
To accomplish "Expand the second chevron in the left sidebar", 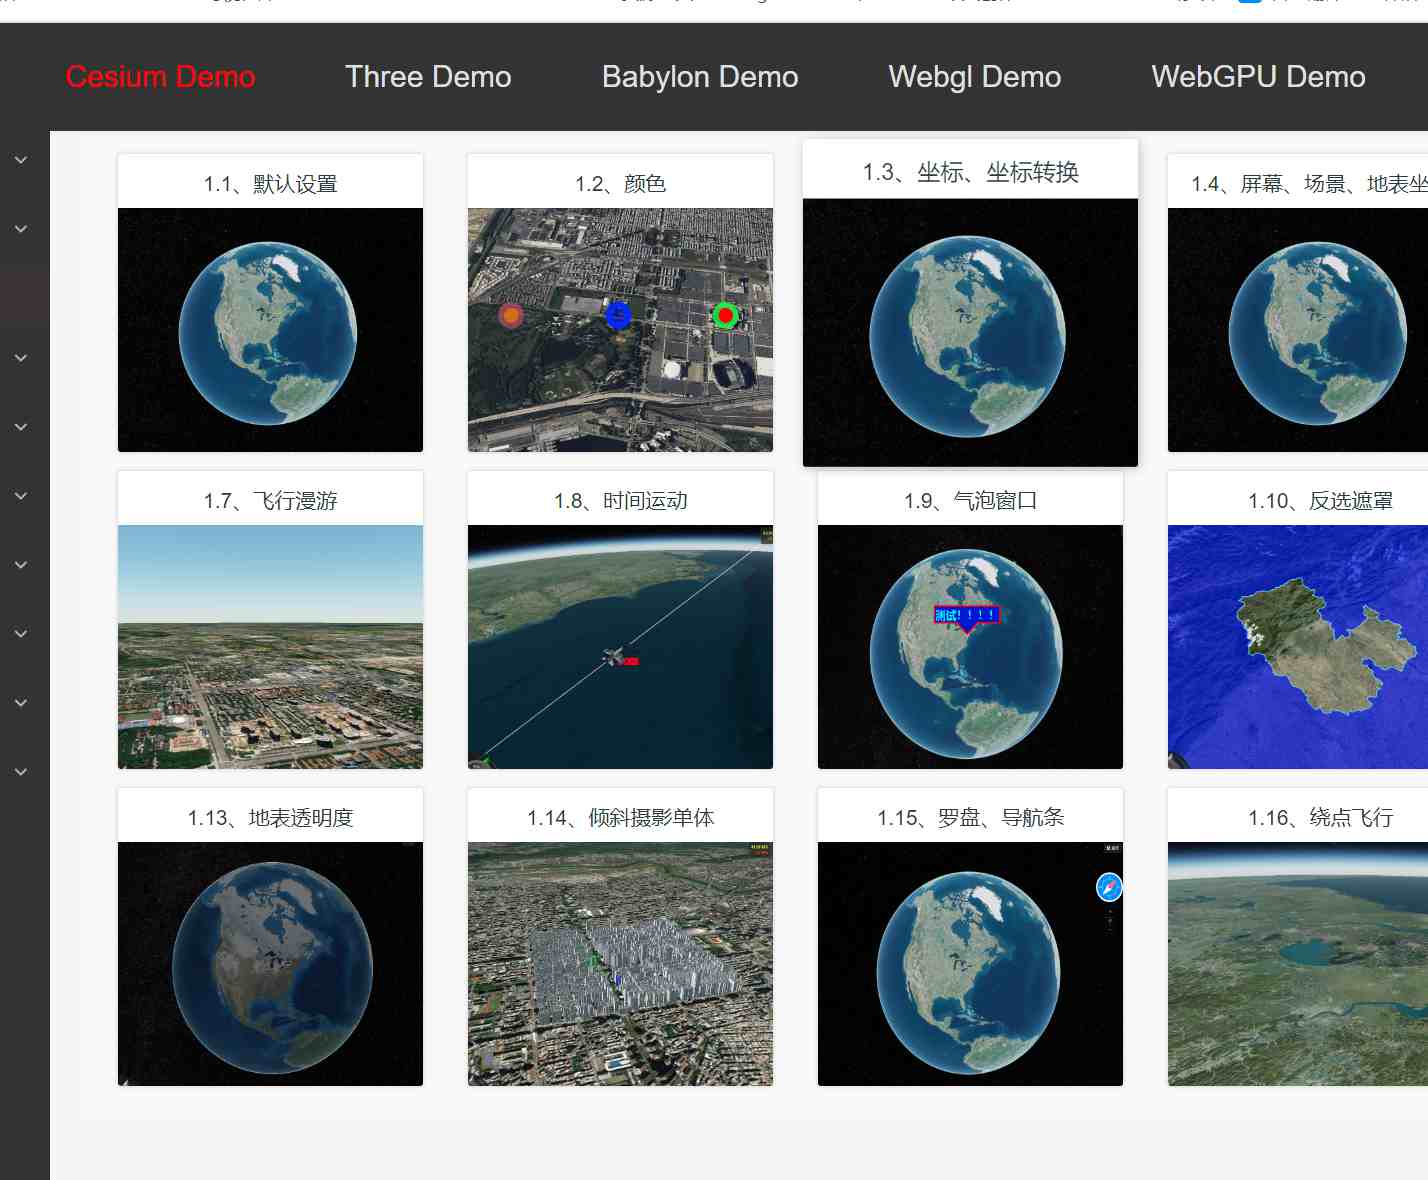I will click(x=21, y=229).
